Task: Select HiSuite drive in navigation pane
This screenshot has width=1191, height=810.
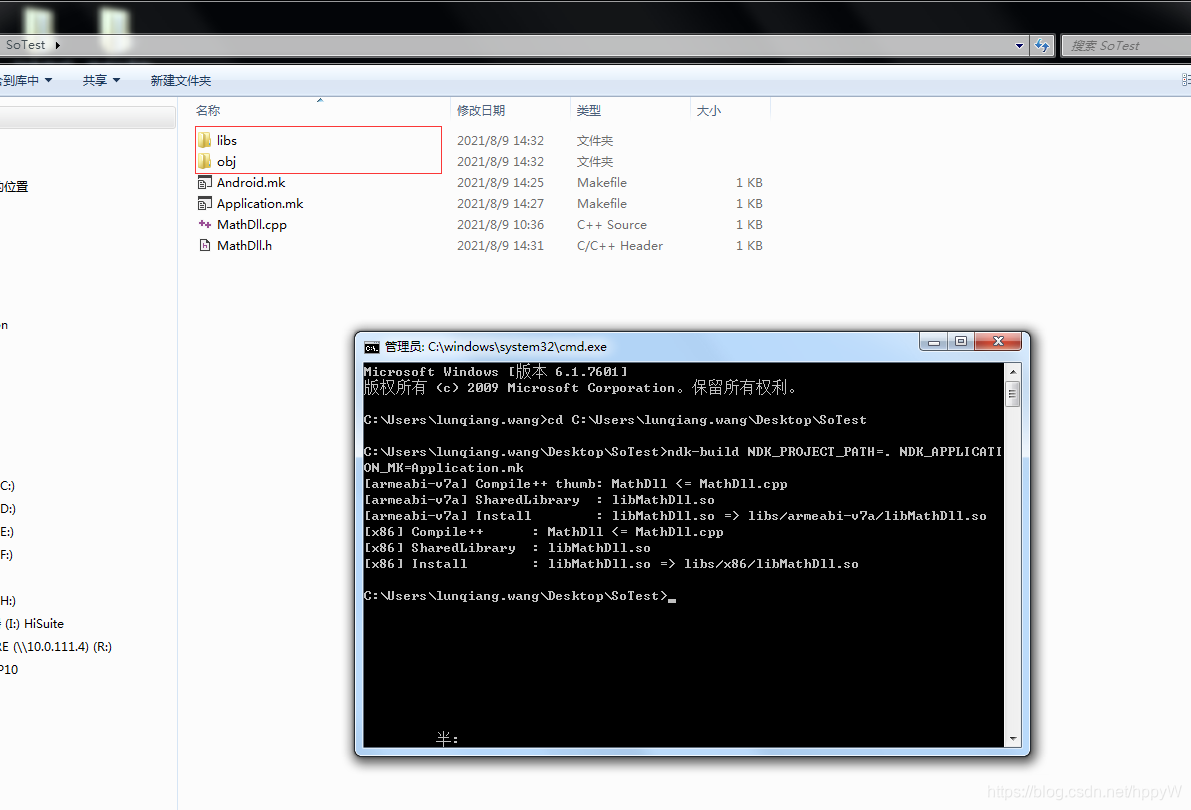Action: [33, 624]
